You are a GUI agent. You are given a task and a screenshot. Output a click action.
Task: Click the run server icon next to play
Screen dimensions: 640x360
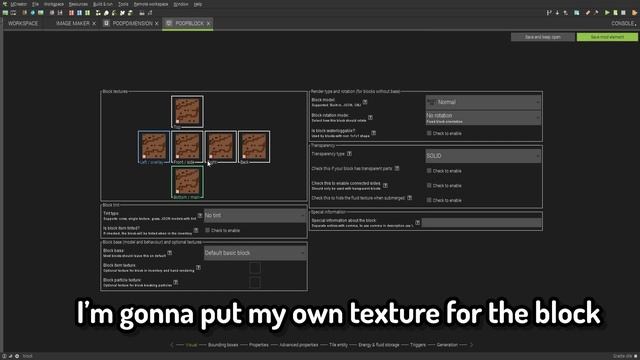point(616,13)
